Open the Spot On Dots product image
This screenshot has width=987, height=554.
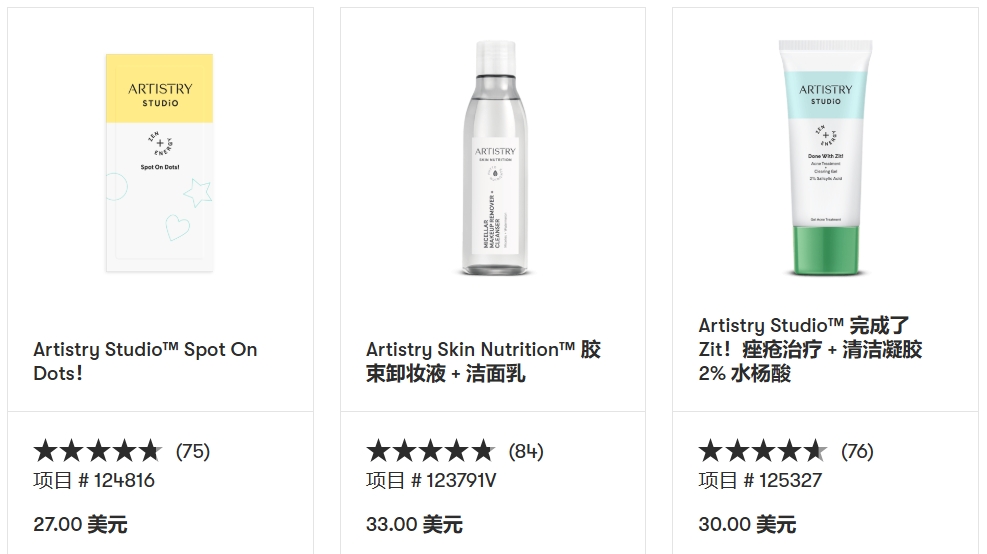(x=160, y=163)
